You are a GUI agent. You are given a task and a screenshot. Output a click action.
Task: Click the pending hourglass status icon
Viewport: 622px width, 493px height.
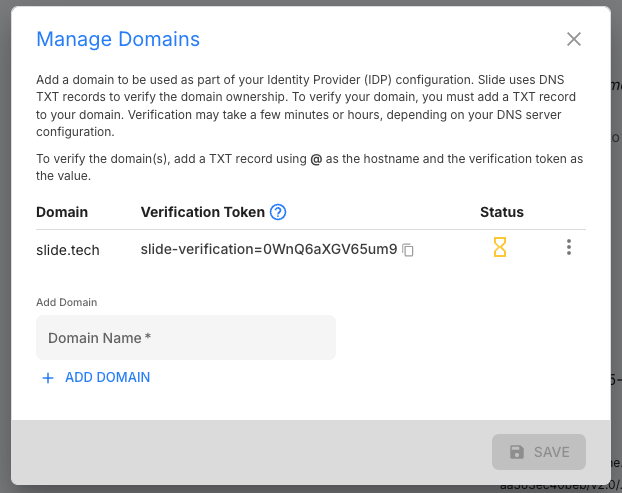tap(500, 247)
